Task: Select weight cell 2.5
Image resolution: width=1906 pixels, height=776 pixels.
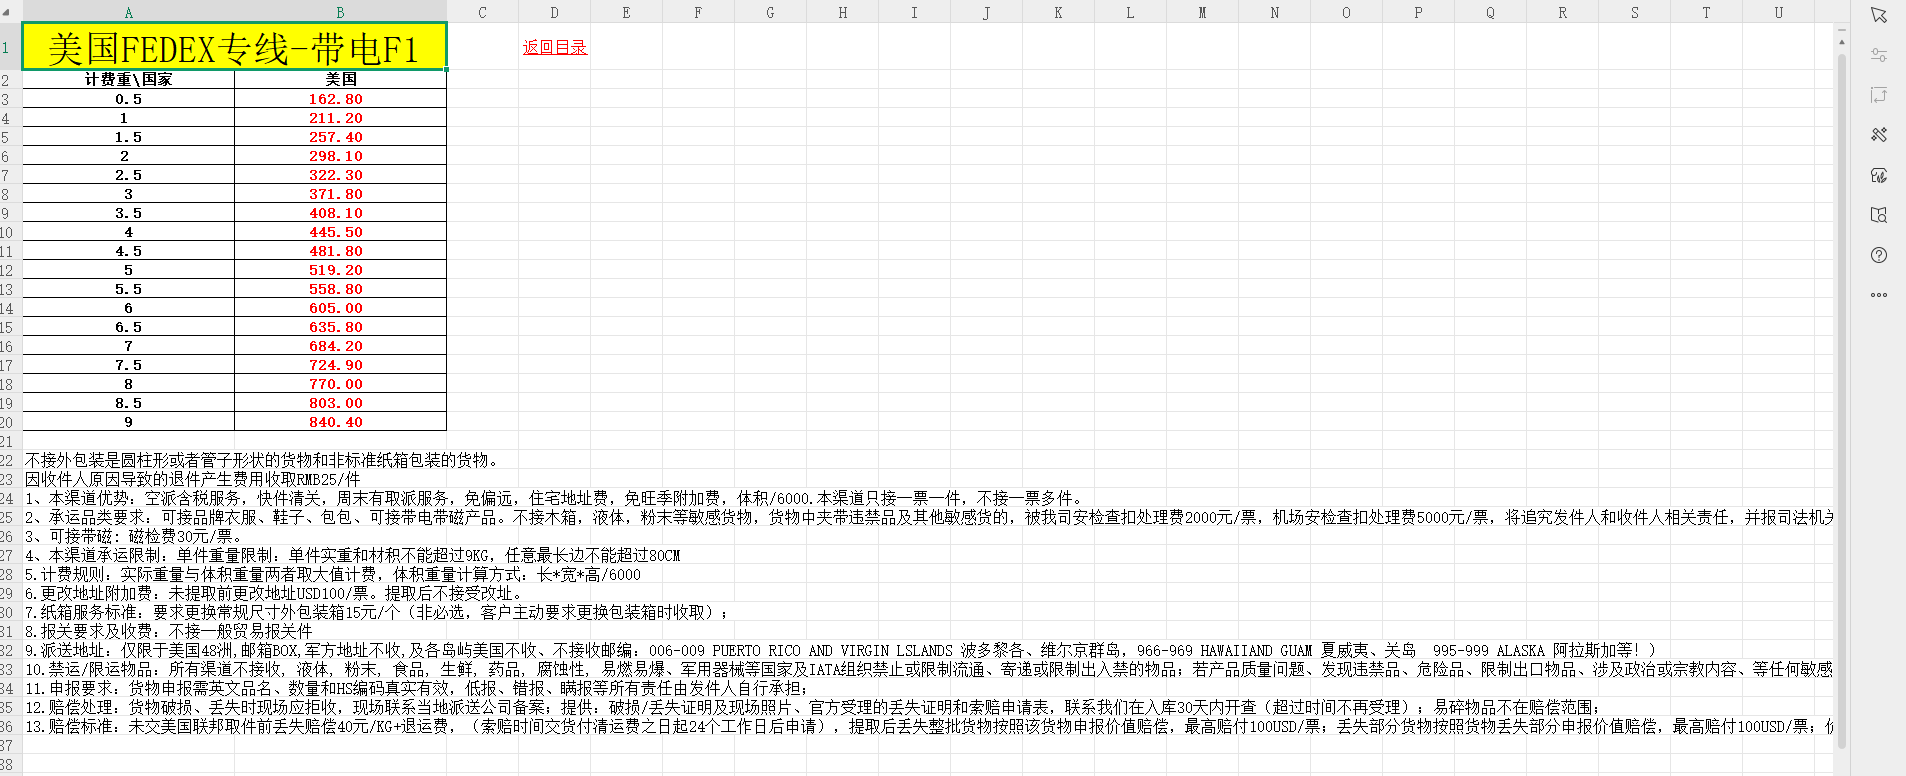Action: [128, 175]
